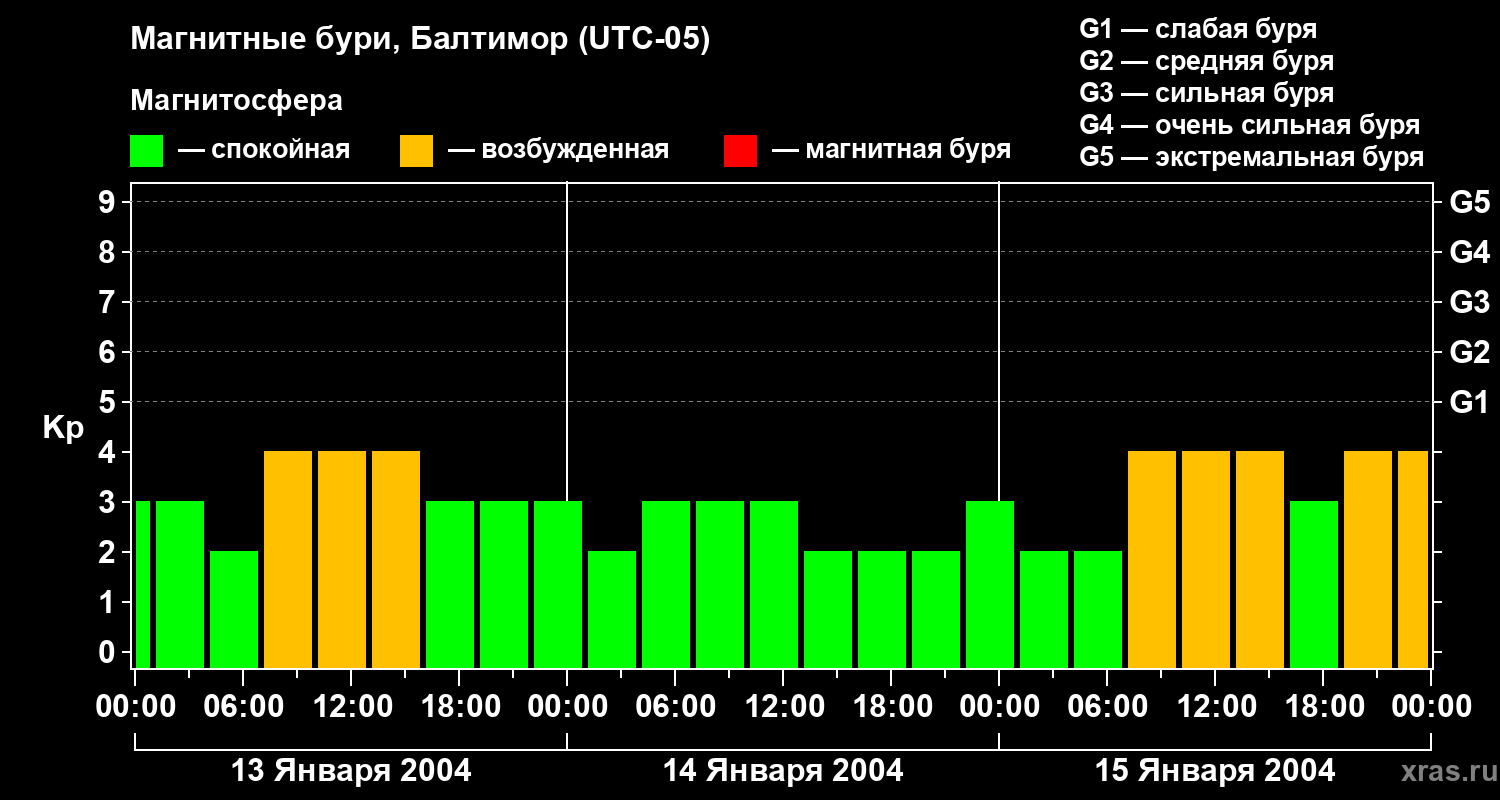Click the '00:00' label at the start of 15 January

pyautogui.click(x=999, y=707)
